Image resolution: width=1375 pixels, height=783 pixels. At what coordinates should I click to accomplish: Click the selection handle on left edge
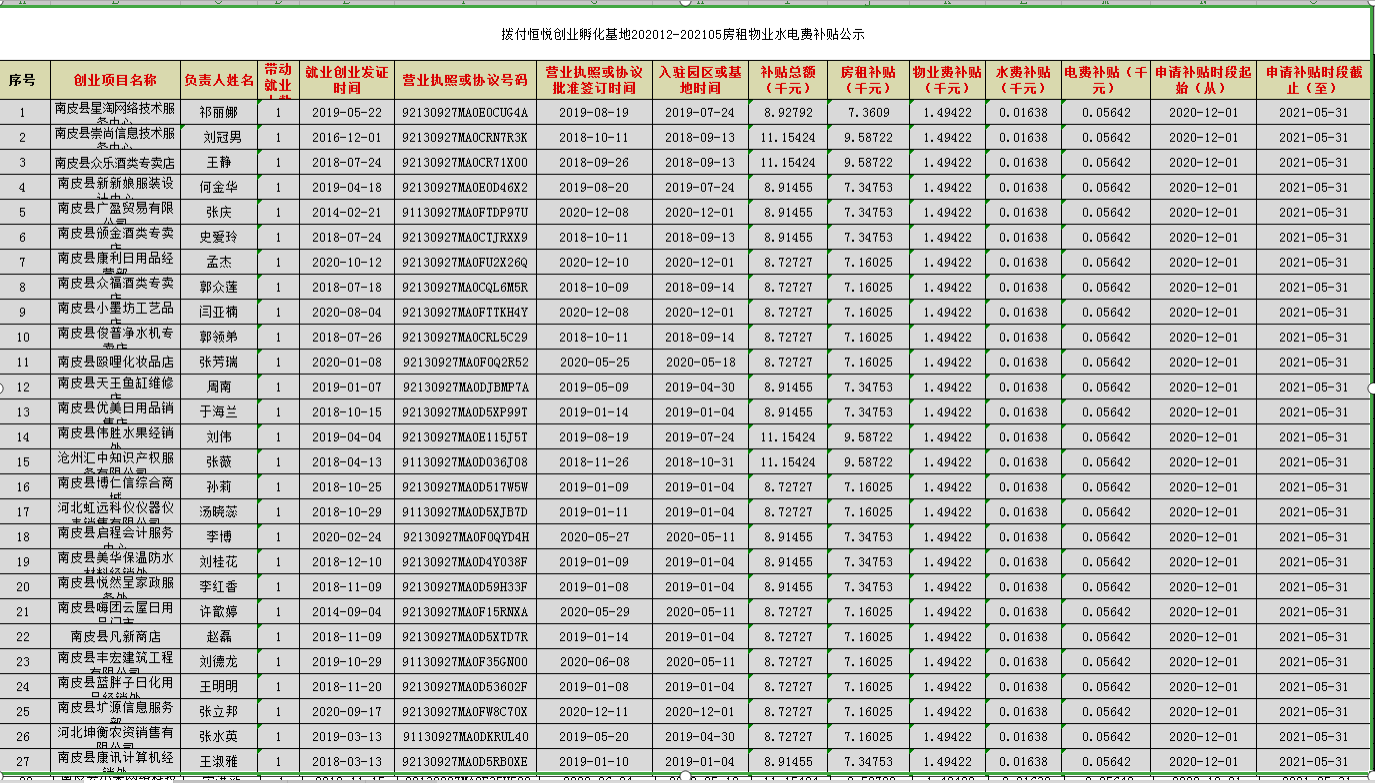click(x=2, y=387)
